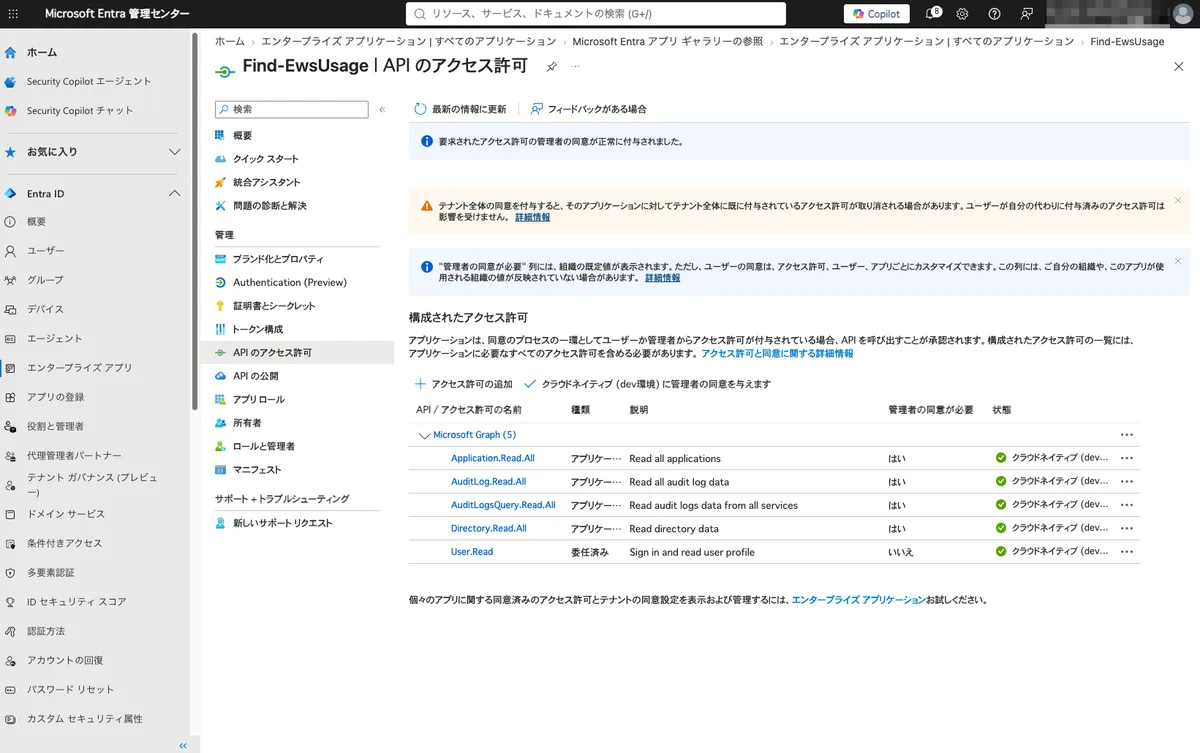
Task: Open アクセス許可と同意に関する詳細情報 link
Action: tap(777, 354)
